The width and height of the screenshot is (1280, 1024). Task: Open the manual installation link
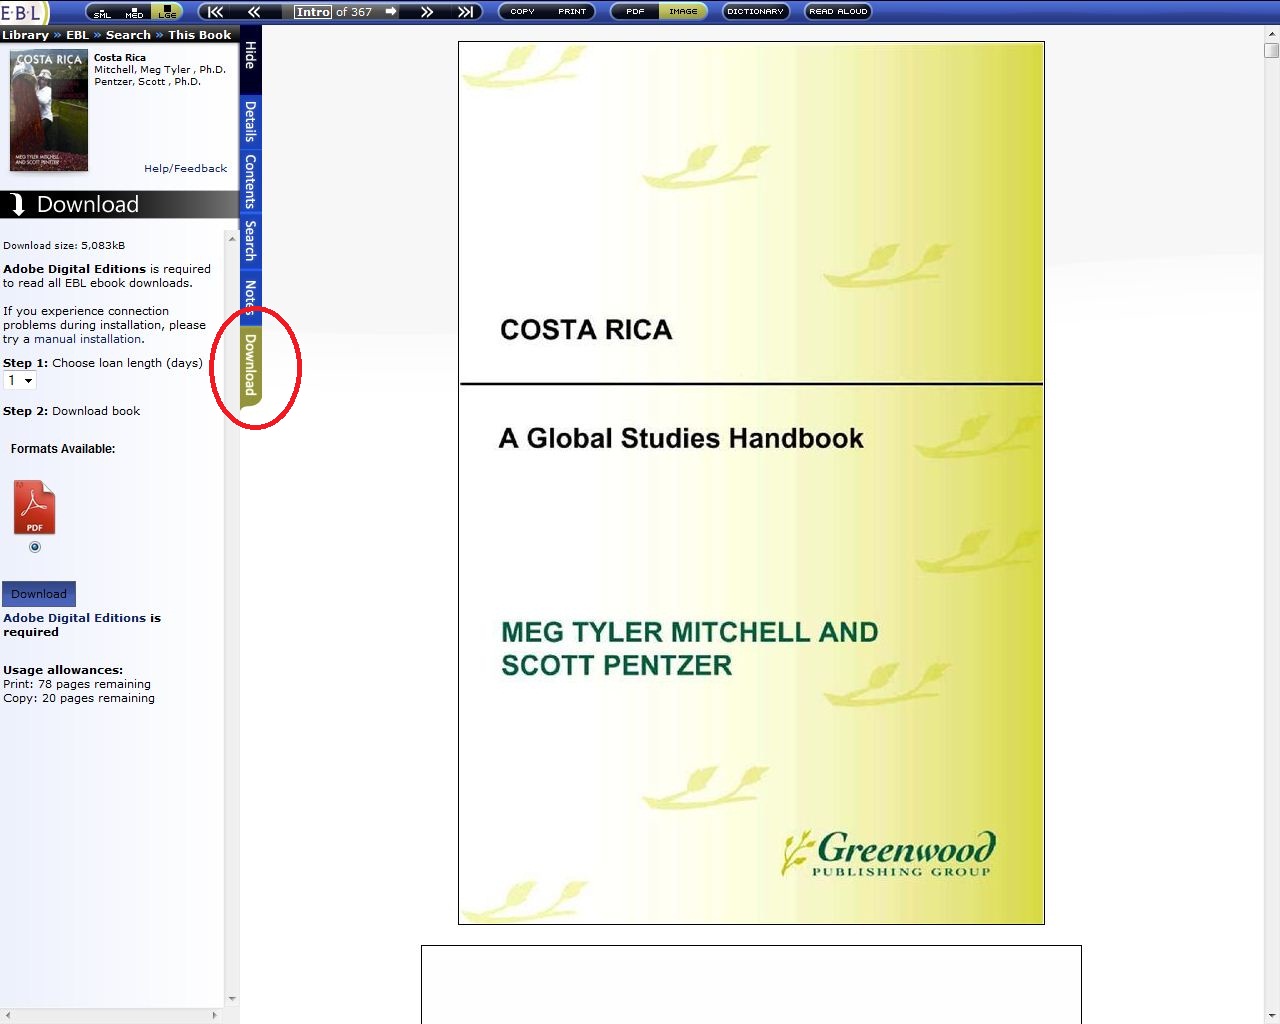89,339
